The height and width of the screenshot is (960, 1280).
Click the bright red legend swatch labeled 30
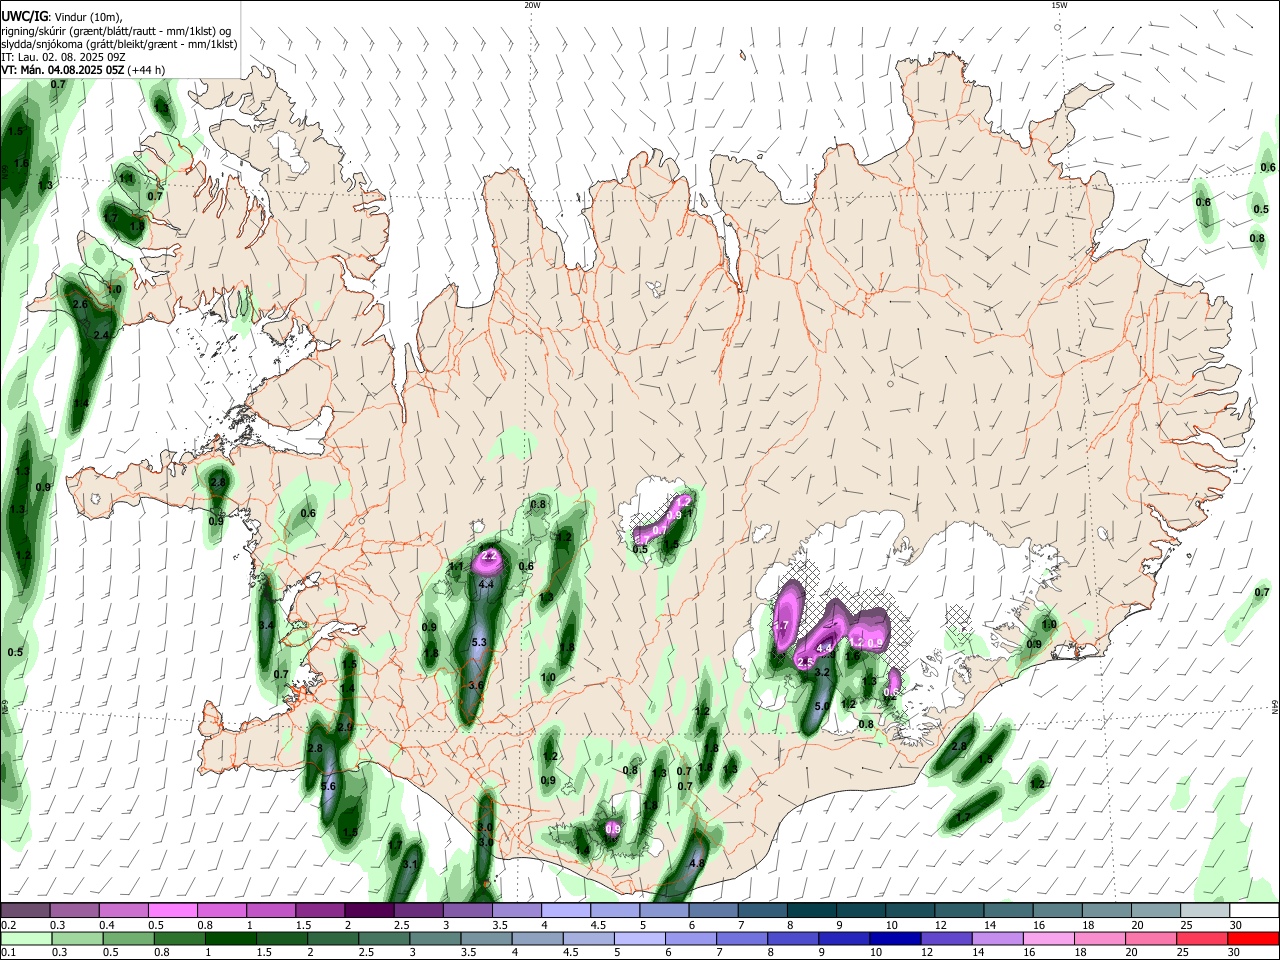(1255, 939)
